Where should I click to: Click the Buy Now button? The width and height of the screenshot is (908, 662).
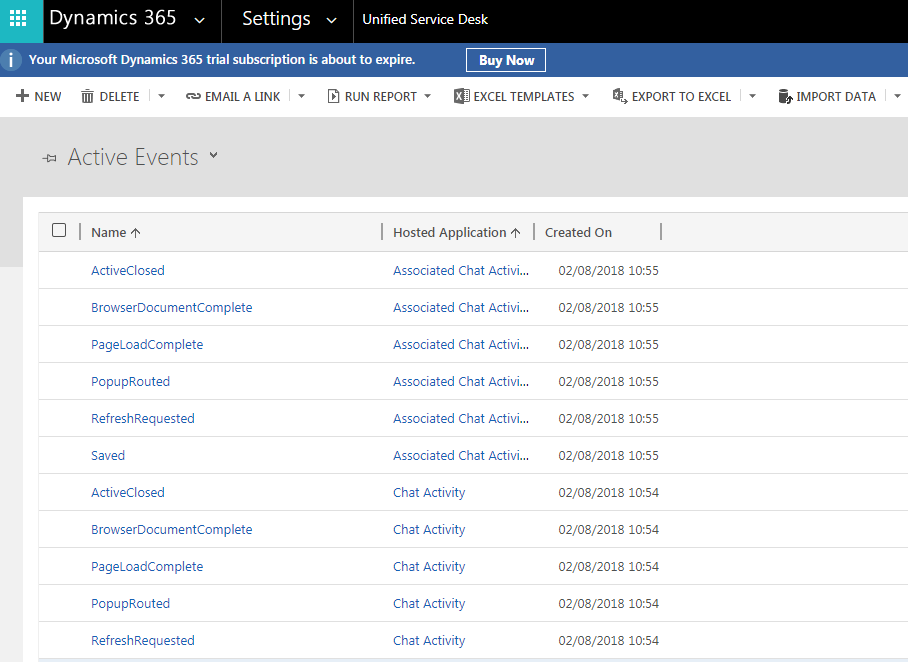pos(506,60)
